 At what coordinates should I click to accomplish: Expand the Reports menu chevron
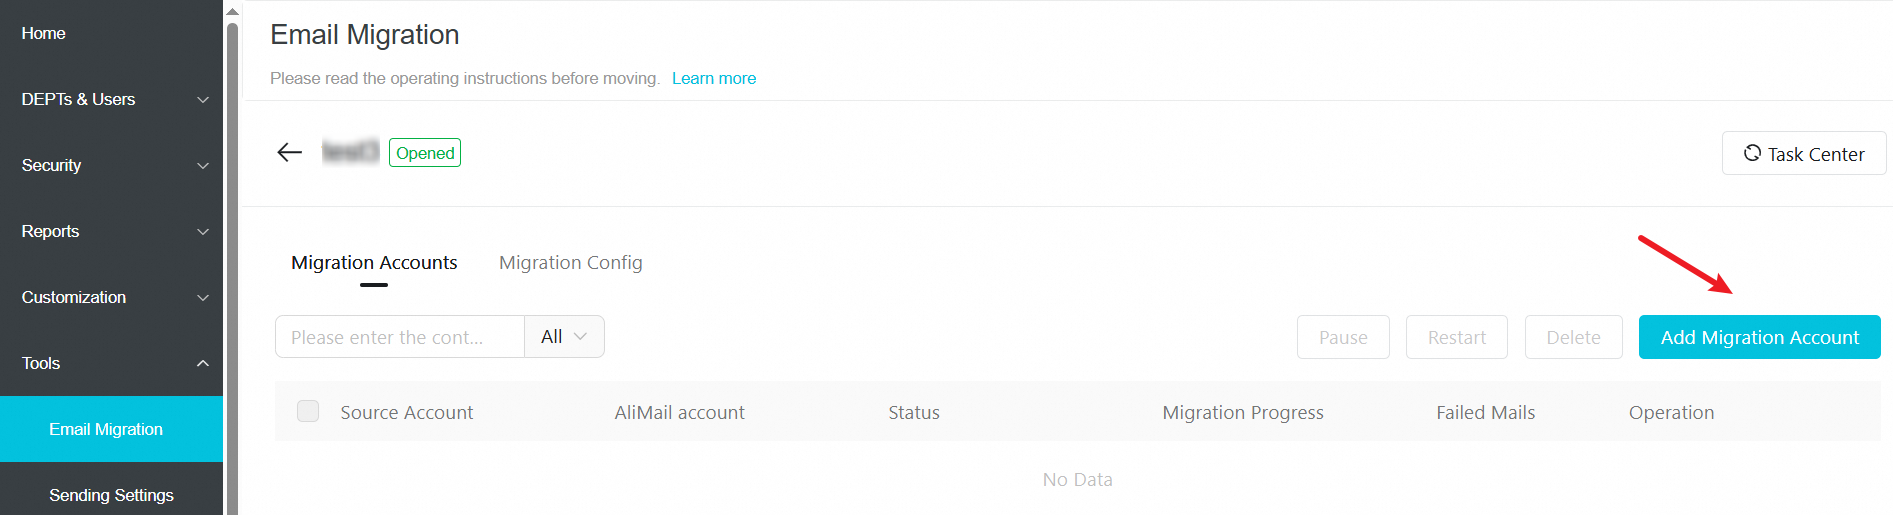pos(203,231)
